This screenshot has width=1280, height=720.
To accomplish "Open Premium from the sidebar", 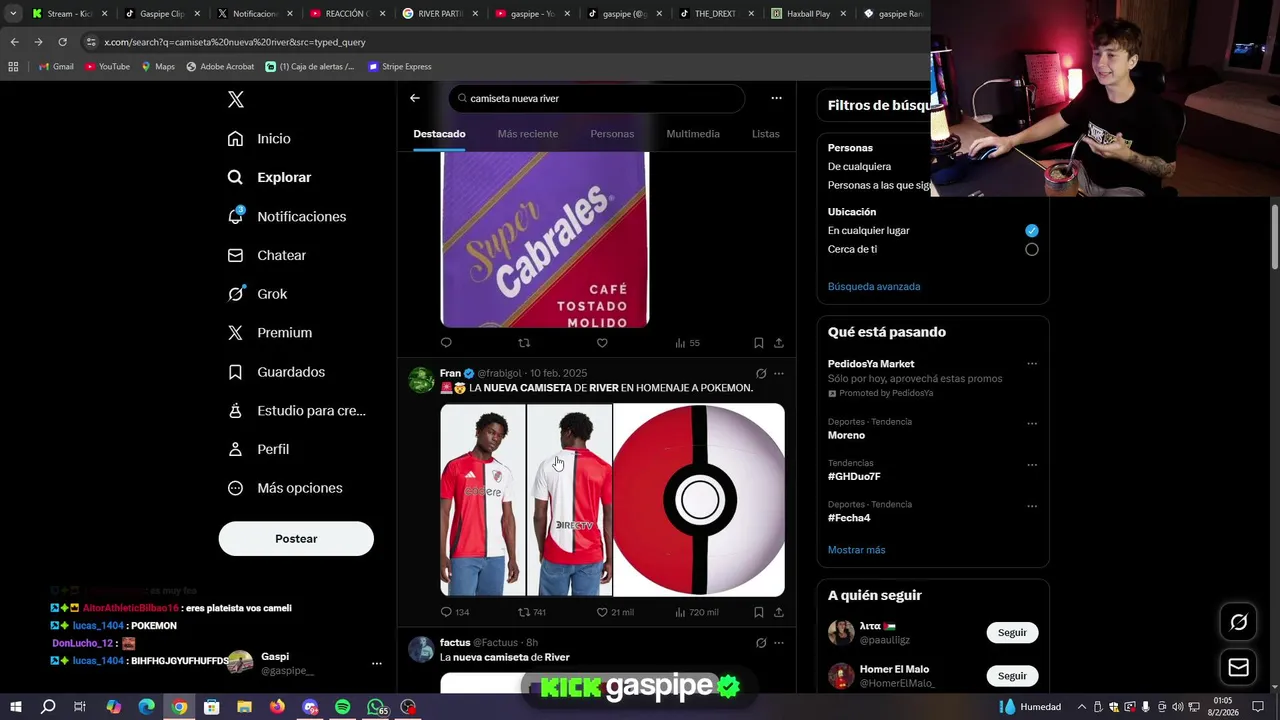I will pos(269,332).
